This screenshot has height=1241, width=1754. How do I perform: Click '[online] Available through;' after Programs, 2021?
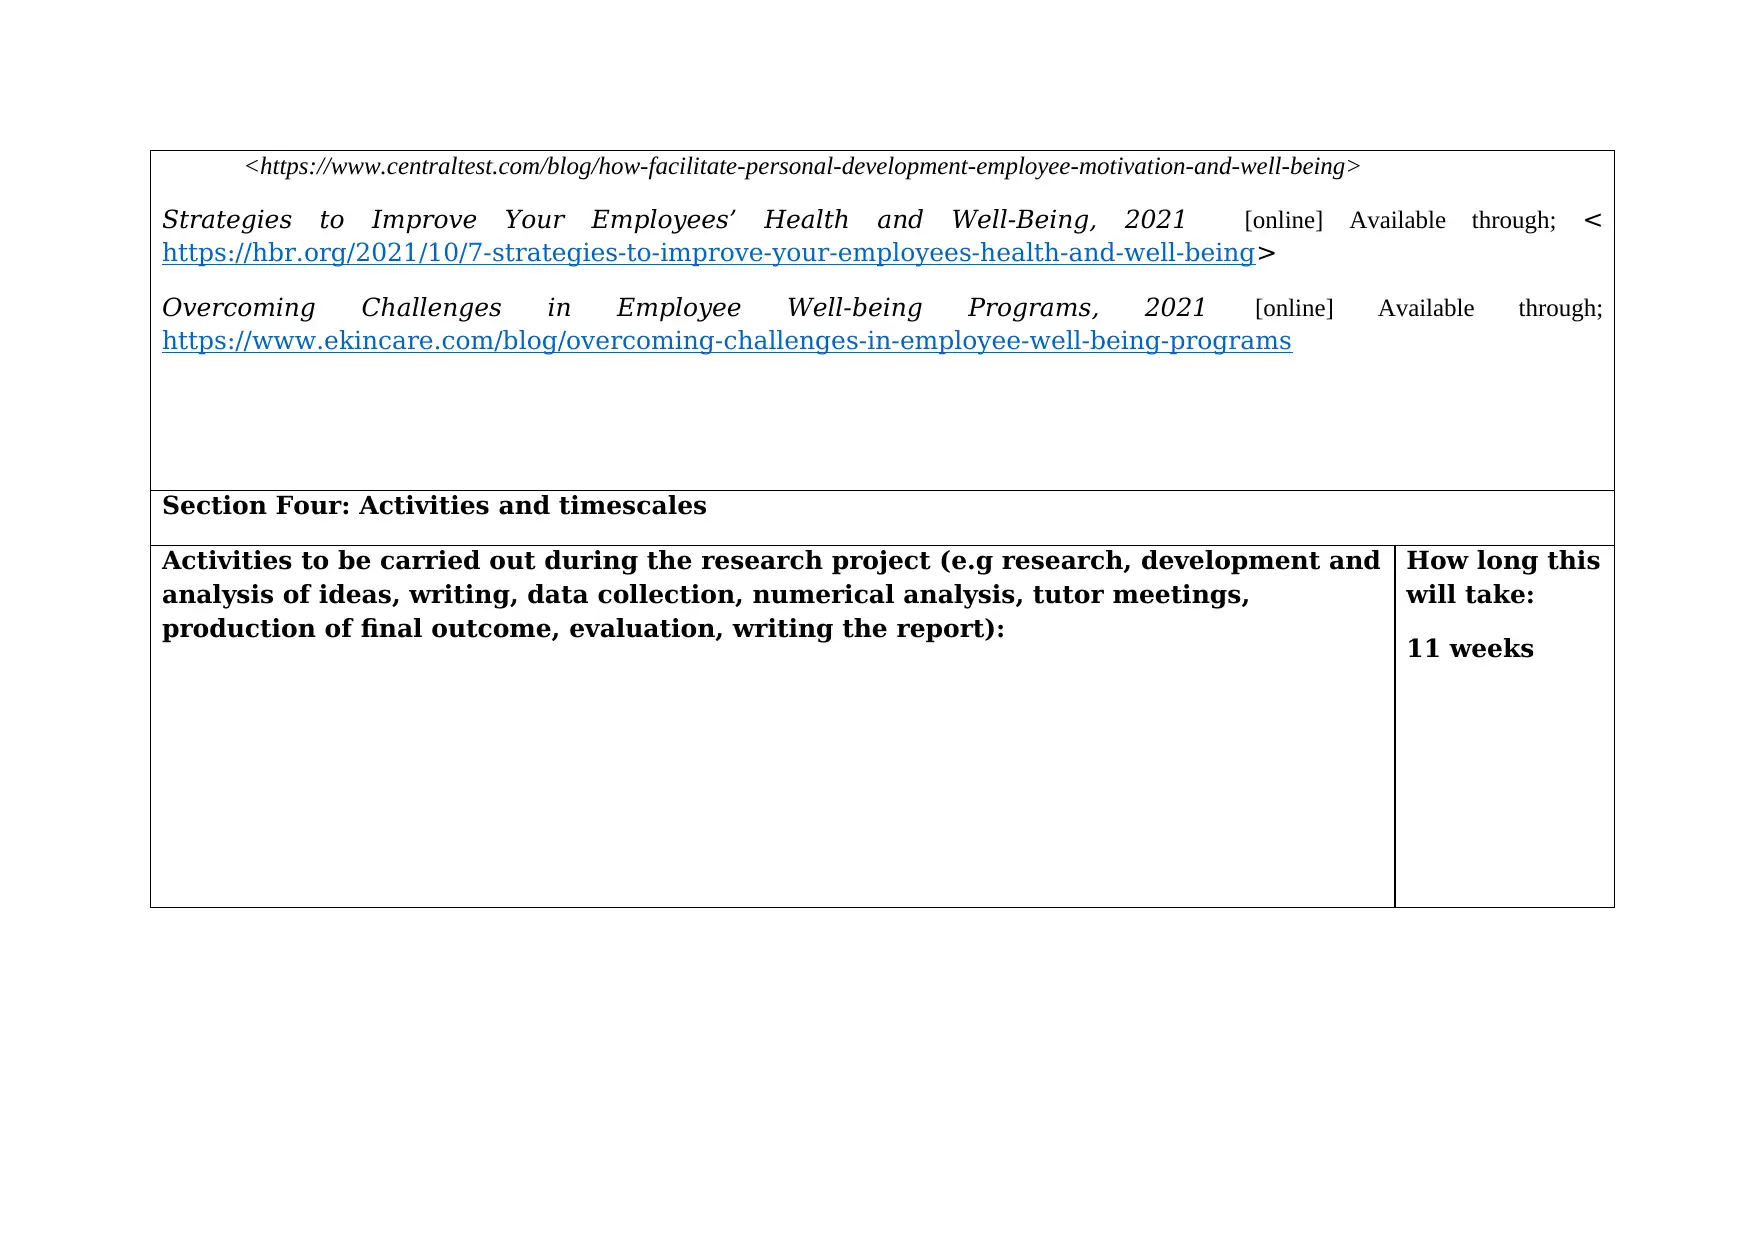click(1428, 308)
